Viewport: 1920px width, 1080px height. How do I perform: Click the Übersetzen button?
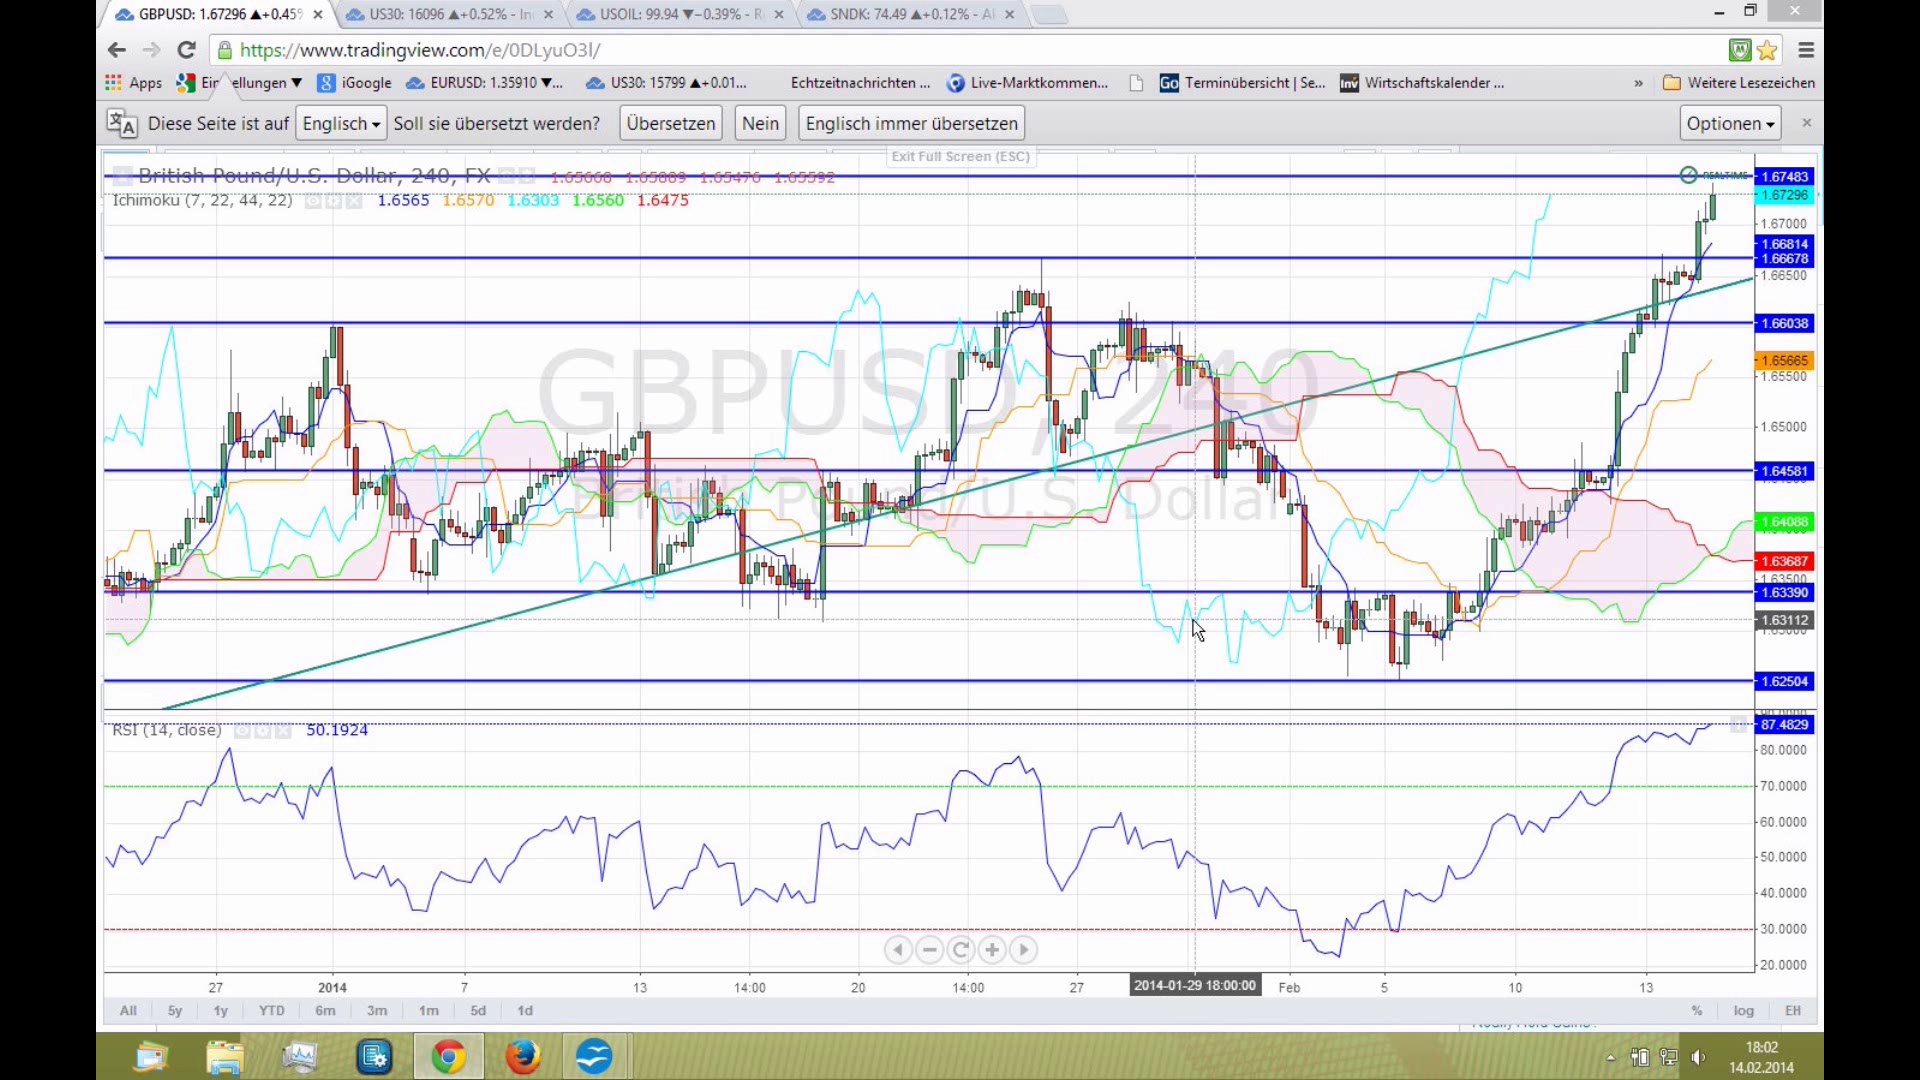tap(671, 124)
